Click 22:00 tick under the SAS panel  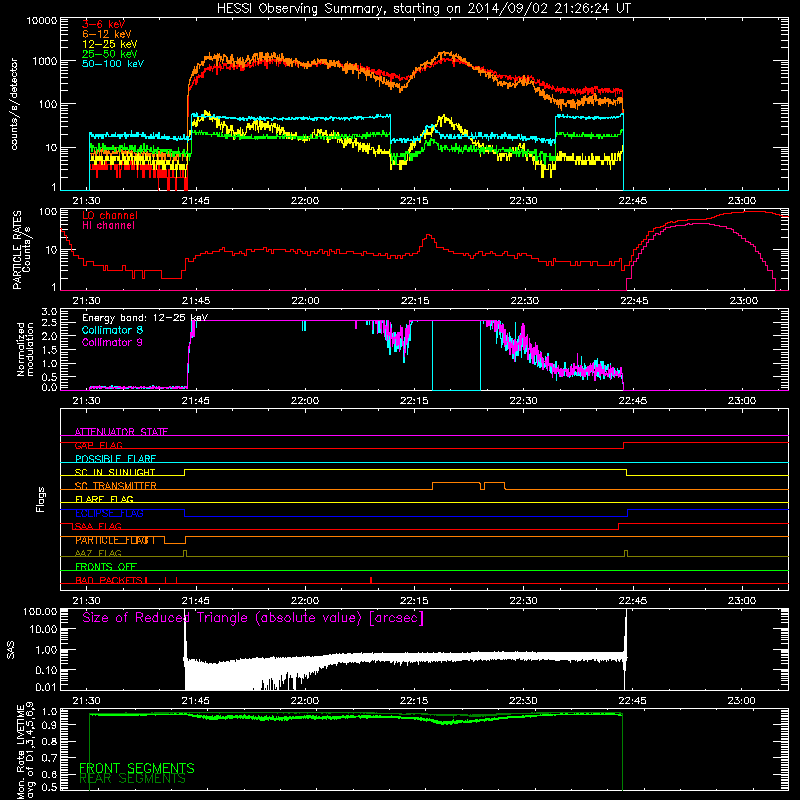pos(305,701)
